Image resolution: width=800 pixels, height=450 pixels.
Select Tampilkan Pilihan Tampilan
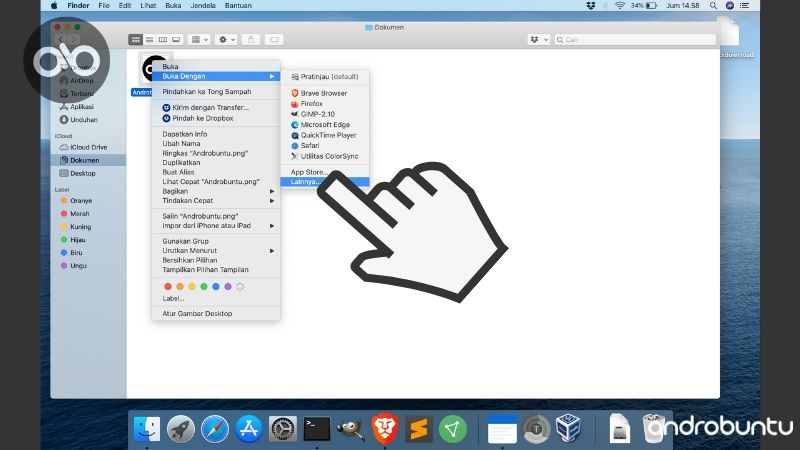pyautogui.click(x=216, y=269)
